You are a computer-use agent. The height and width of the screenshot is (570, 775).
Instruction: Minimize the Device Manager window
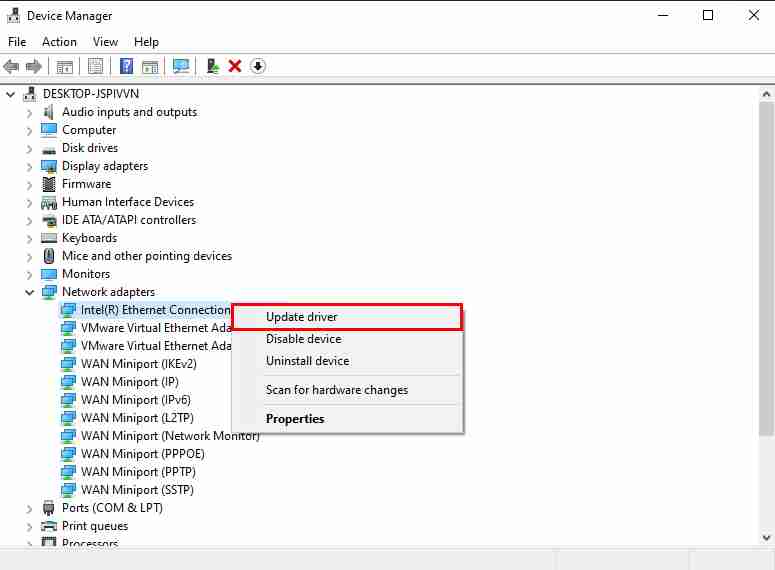(663, 15)
